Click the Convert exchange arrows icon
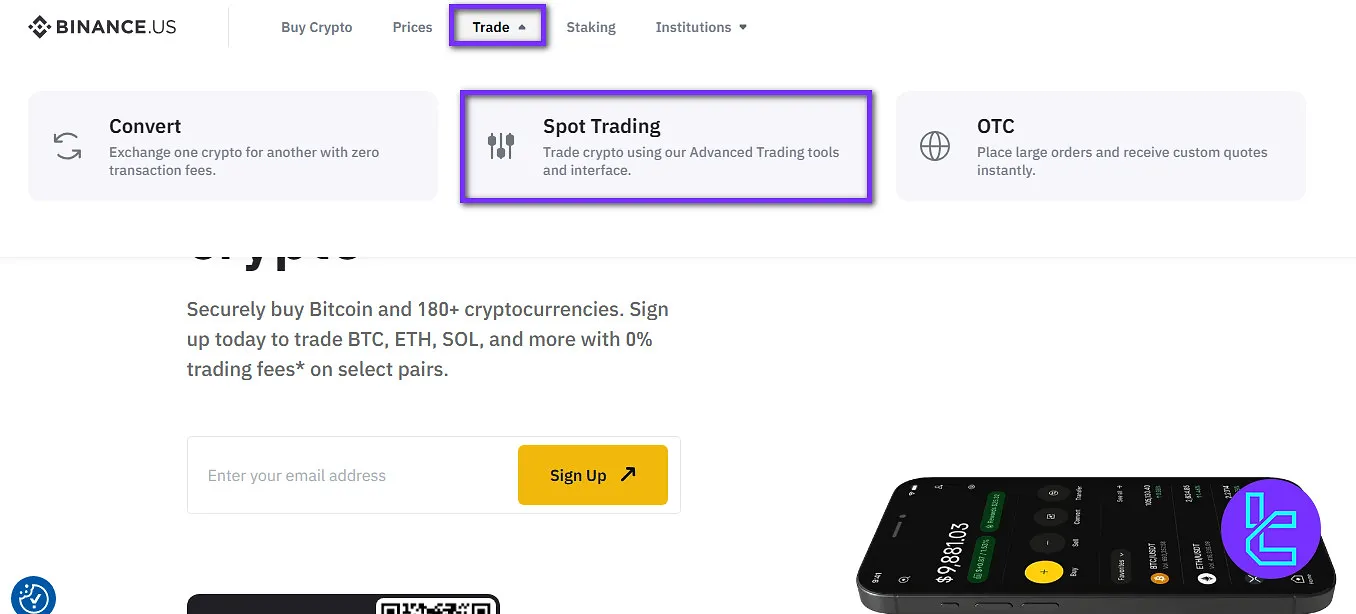This screenshot has width=1356, height=614. tap(67, 145)
